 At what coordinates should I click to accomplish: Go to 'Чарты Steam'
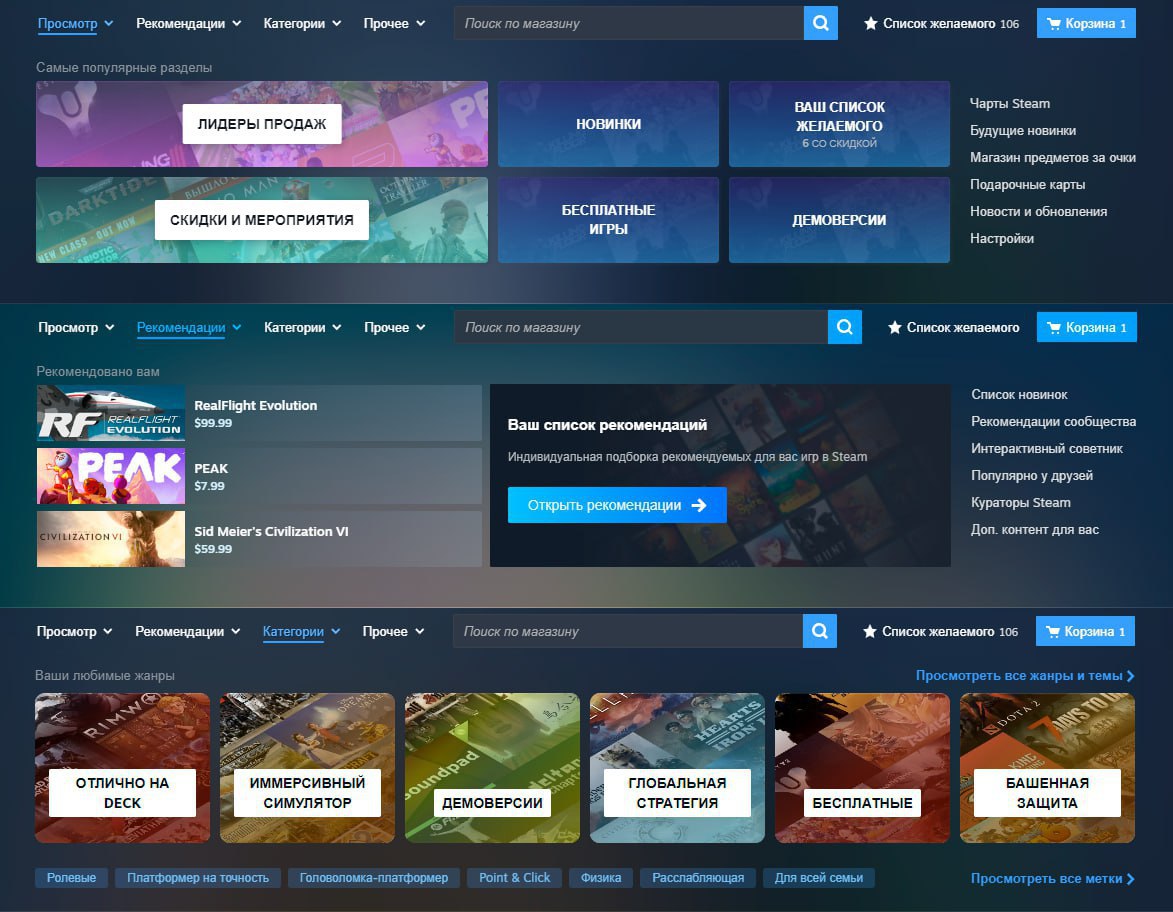point(1010,103)
